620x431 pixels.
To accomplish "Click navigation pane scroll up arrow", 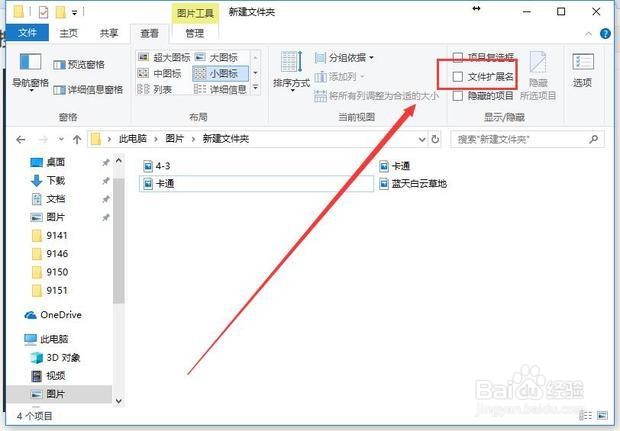I will 119,161.
